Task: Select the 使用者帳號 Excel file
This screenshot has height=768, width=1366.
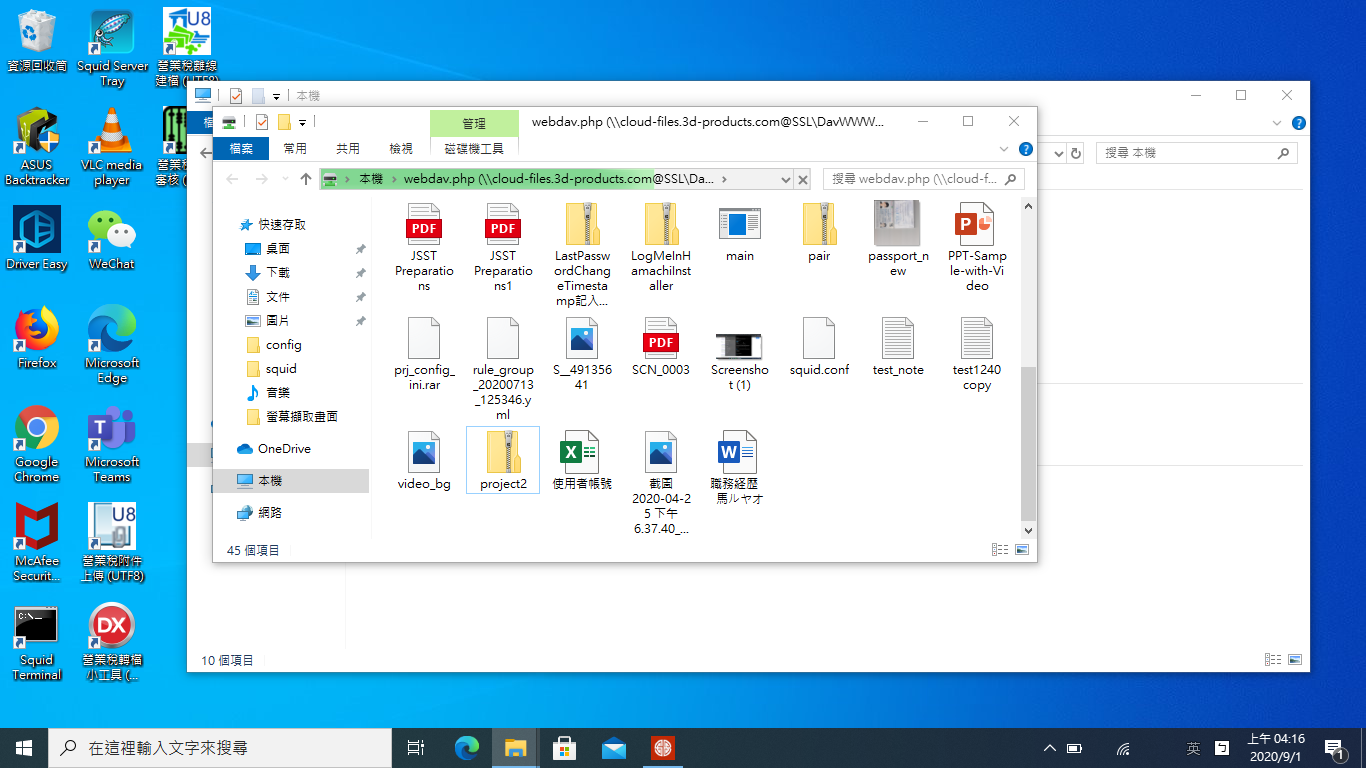Action: coord(582,461)
